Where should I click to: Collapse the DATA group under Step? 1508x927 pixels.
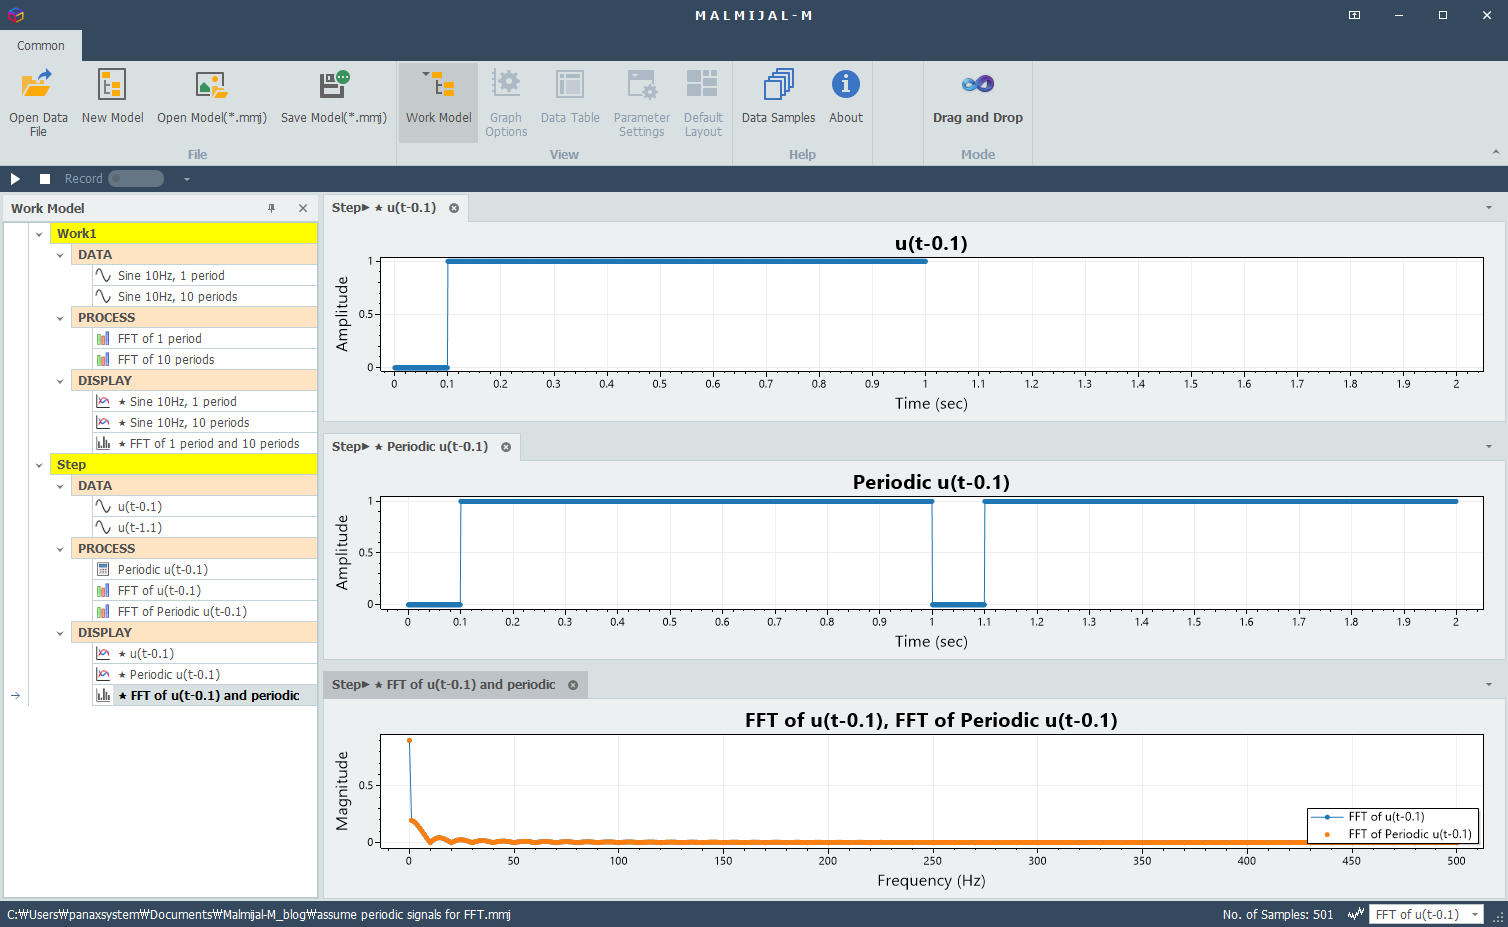pyautogui.click(x=60, y=486)
